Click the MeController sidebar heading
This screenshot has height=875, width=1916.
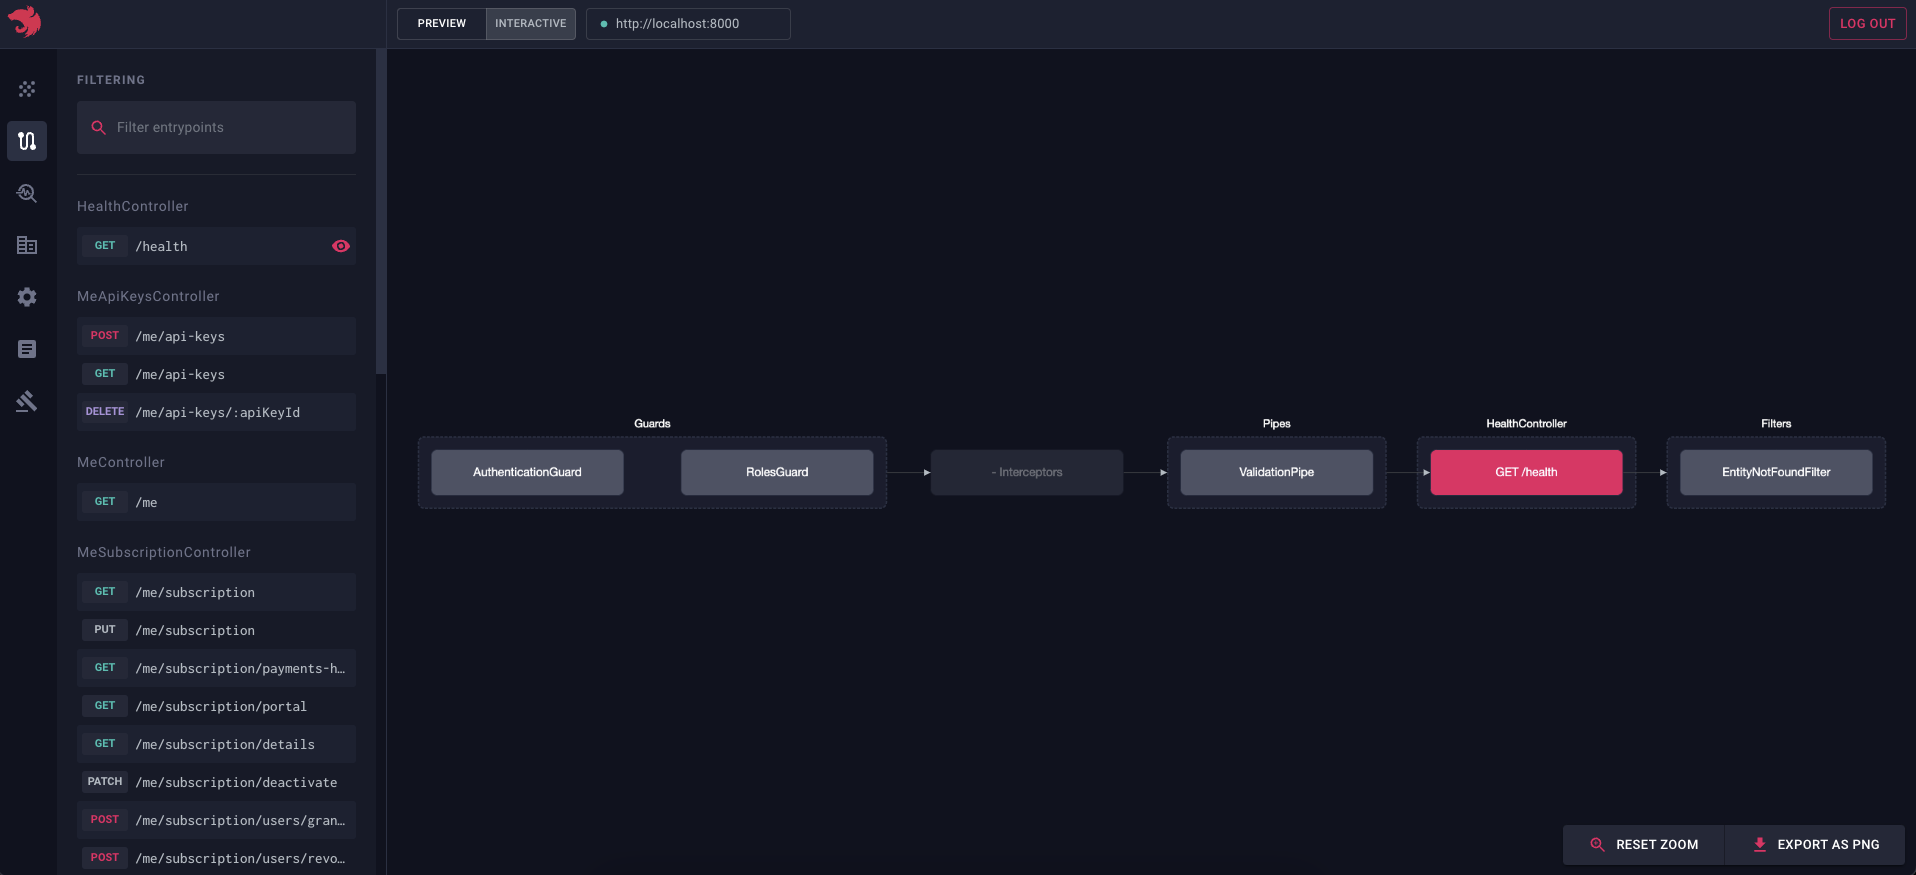point(121,462)
